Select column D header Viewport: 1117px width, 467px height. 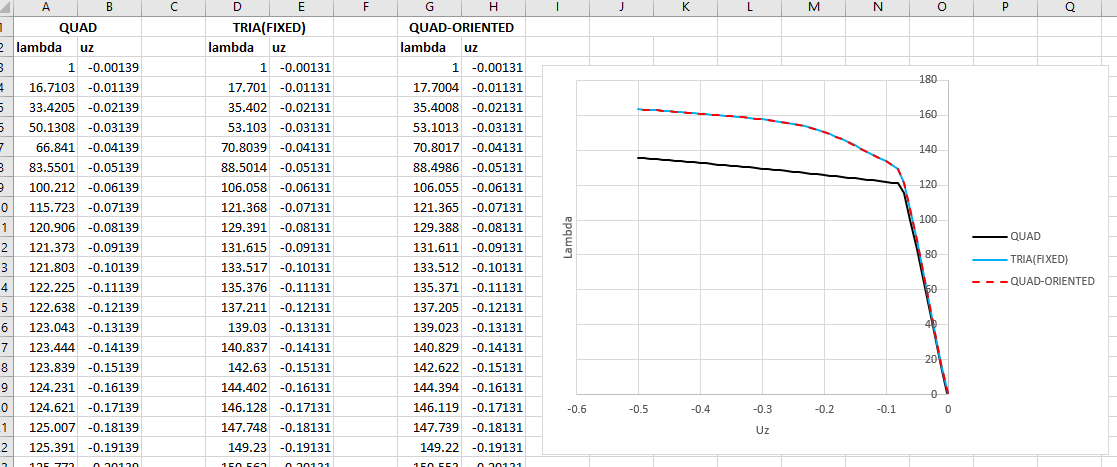(237, 7)
